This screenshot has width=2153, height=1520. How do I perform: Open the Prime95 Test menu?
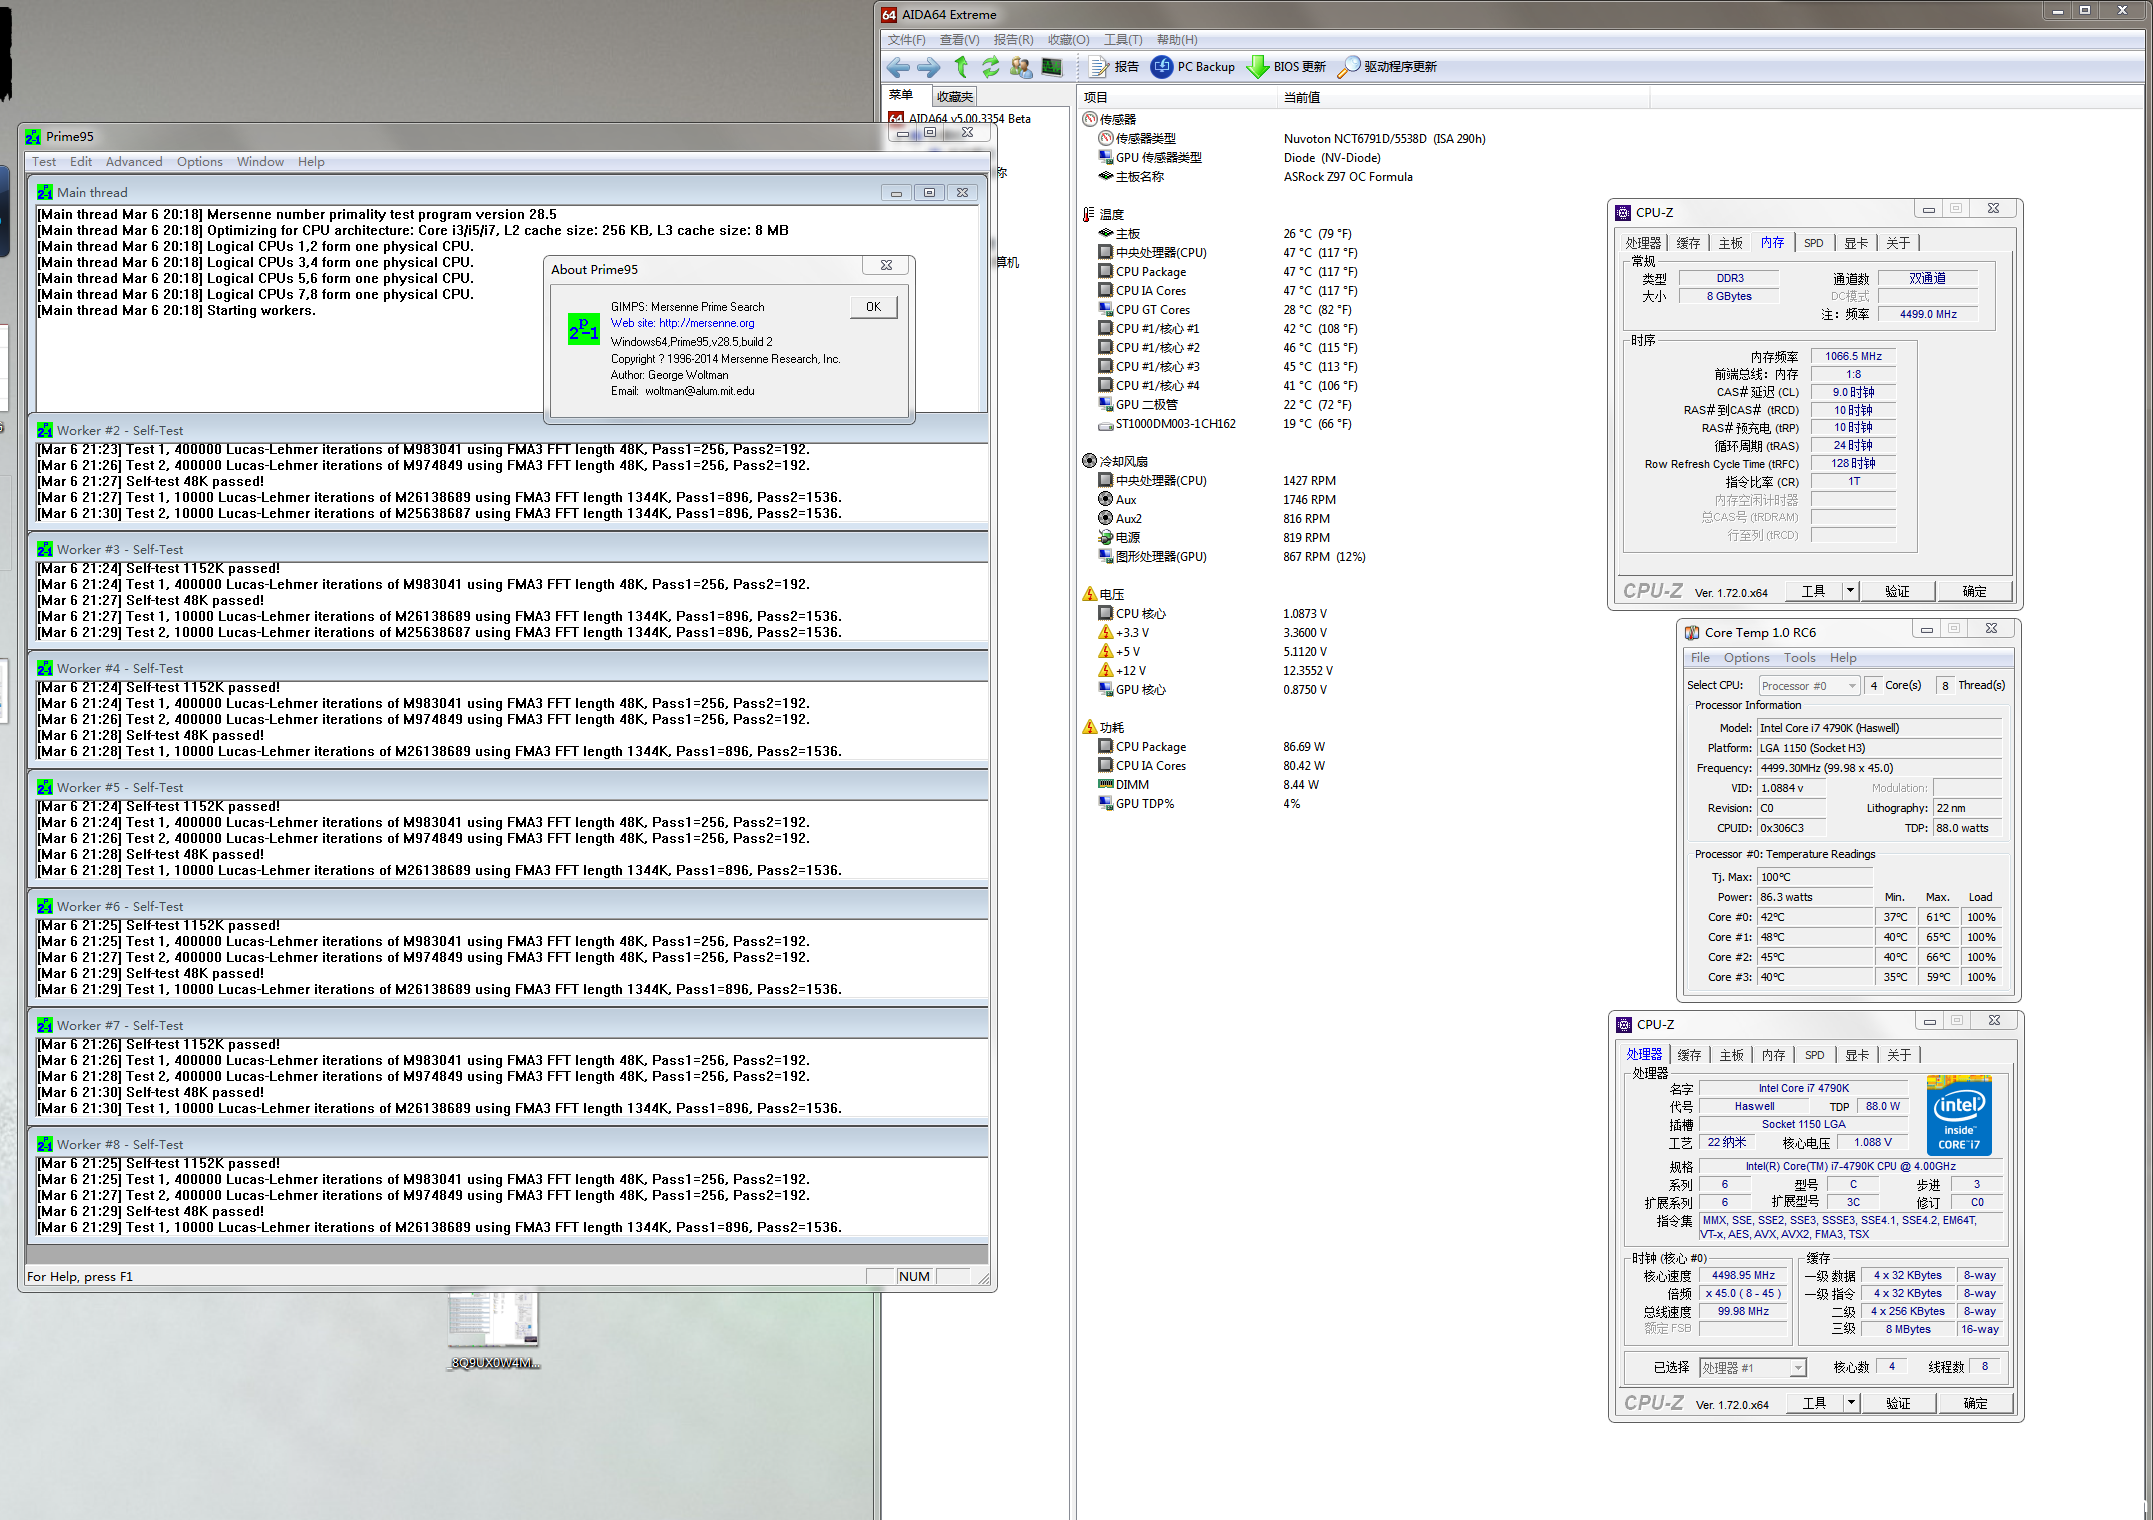[44, 162]
